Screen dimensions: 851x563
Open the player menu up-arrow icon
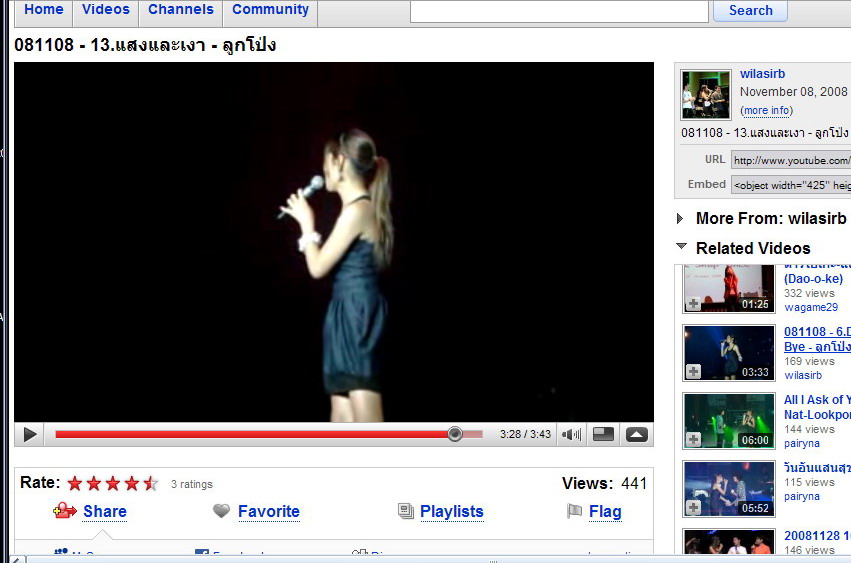(x=637, y=434)
